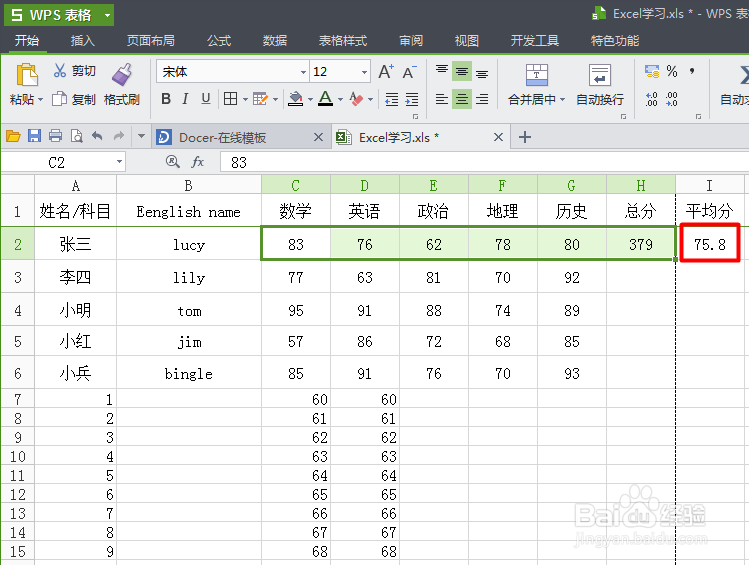Click the Paste clipboard icon
749x565 pixels.
(x=27, y=75)
